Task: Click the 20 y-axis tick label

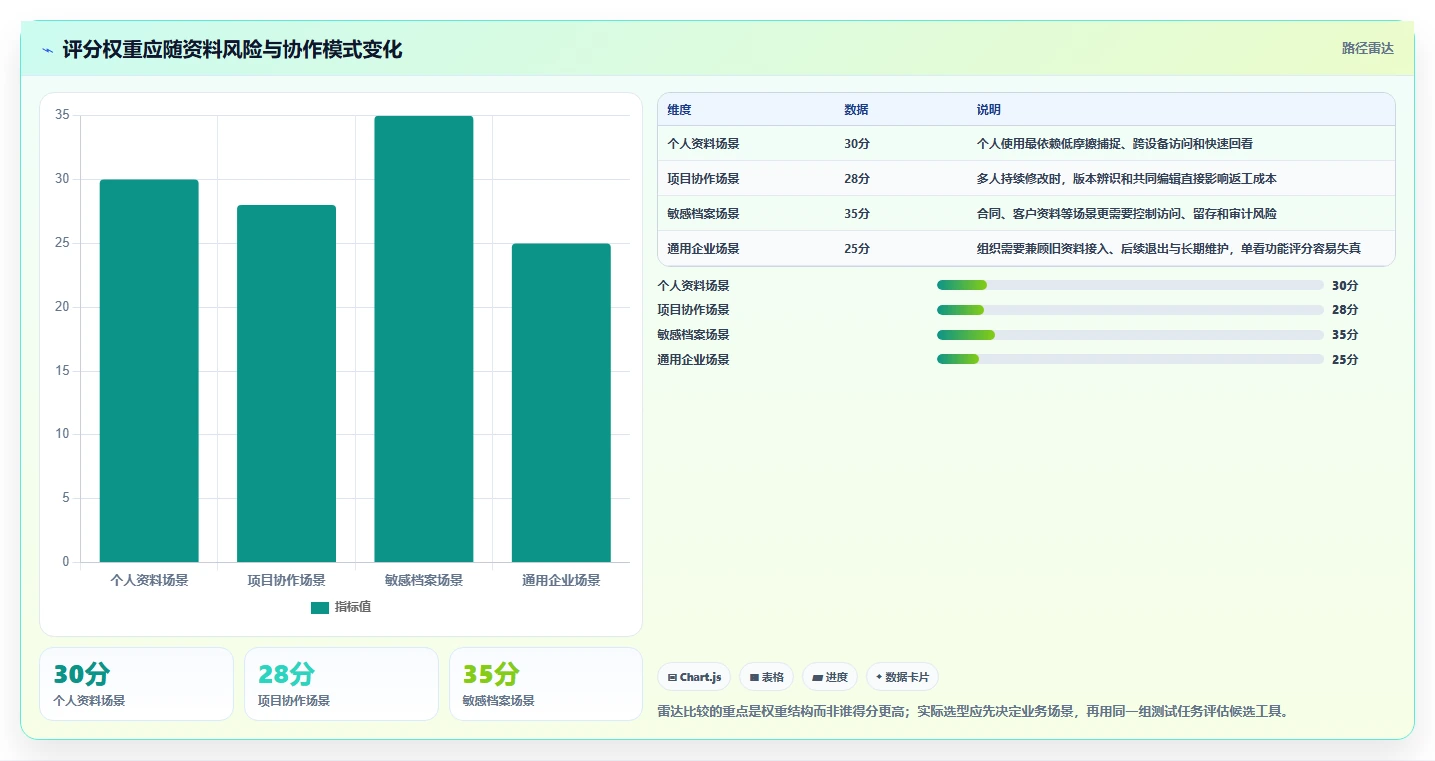Action: coord(62,307)
